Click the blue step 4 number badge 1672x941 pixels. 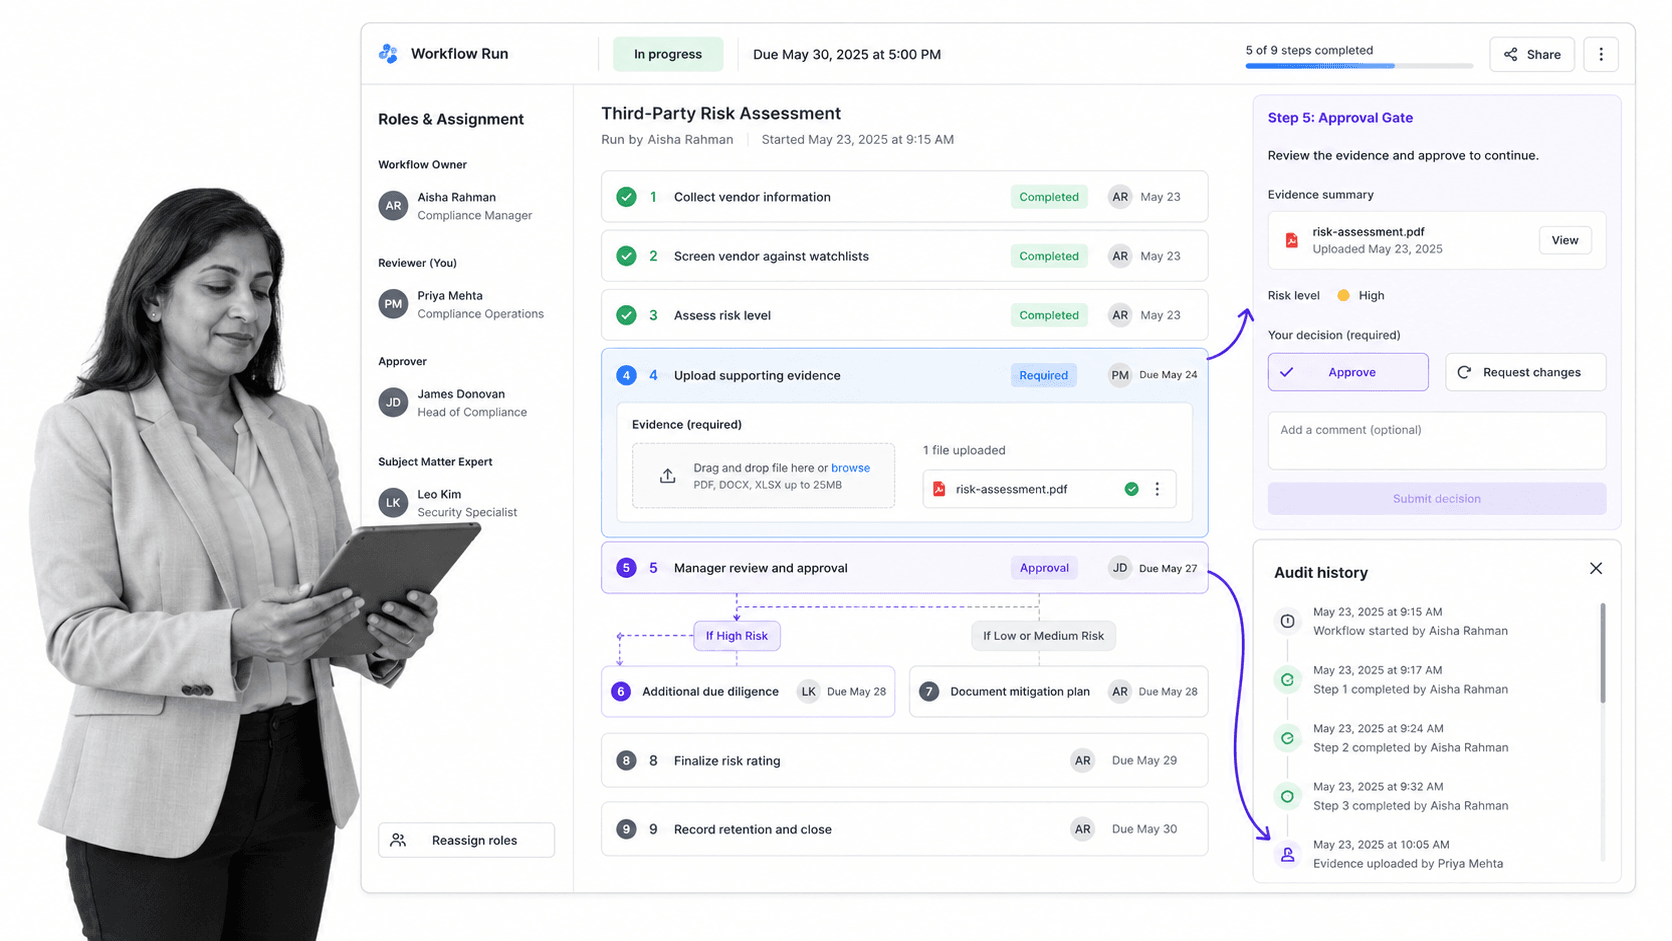(626, 375)
